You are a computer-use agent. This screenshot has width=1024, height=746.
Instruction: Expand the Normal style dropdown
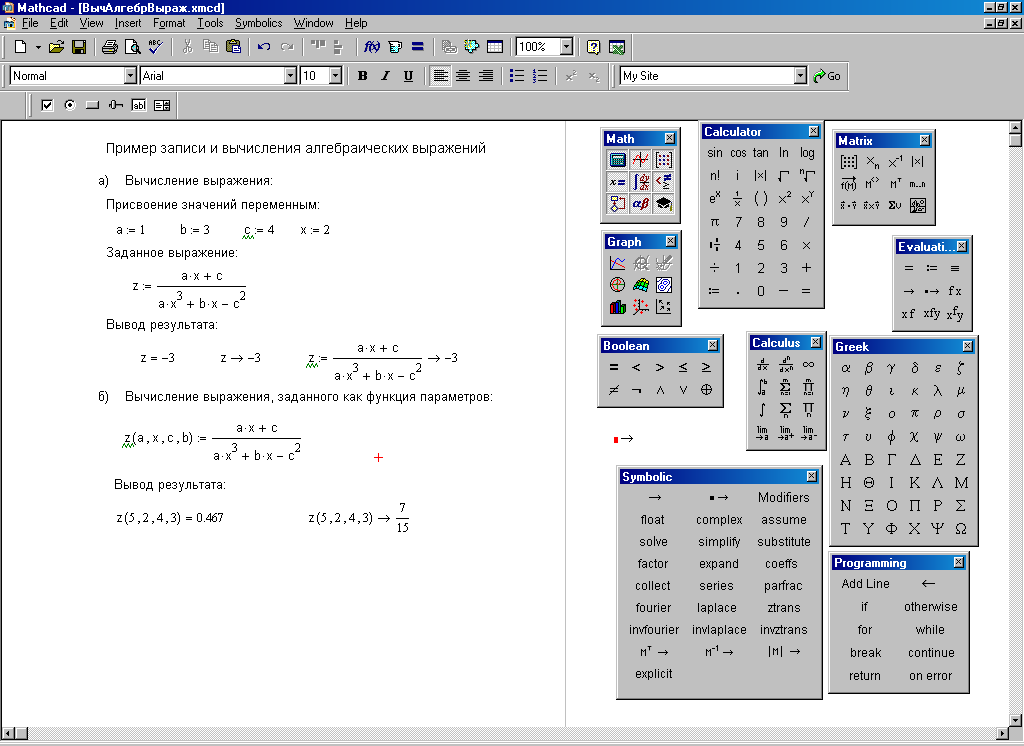click(130, 76)
